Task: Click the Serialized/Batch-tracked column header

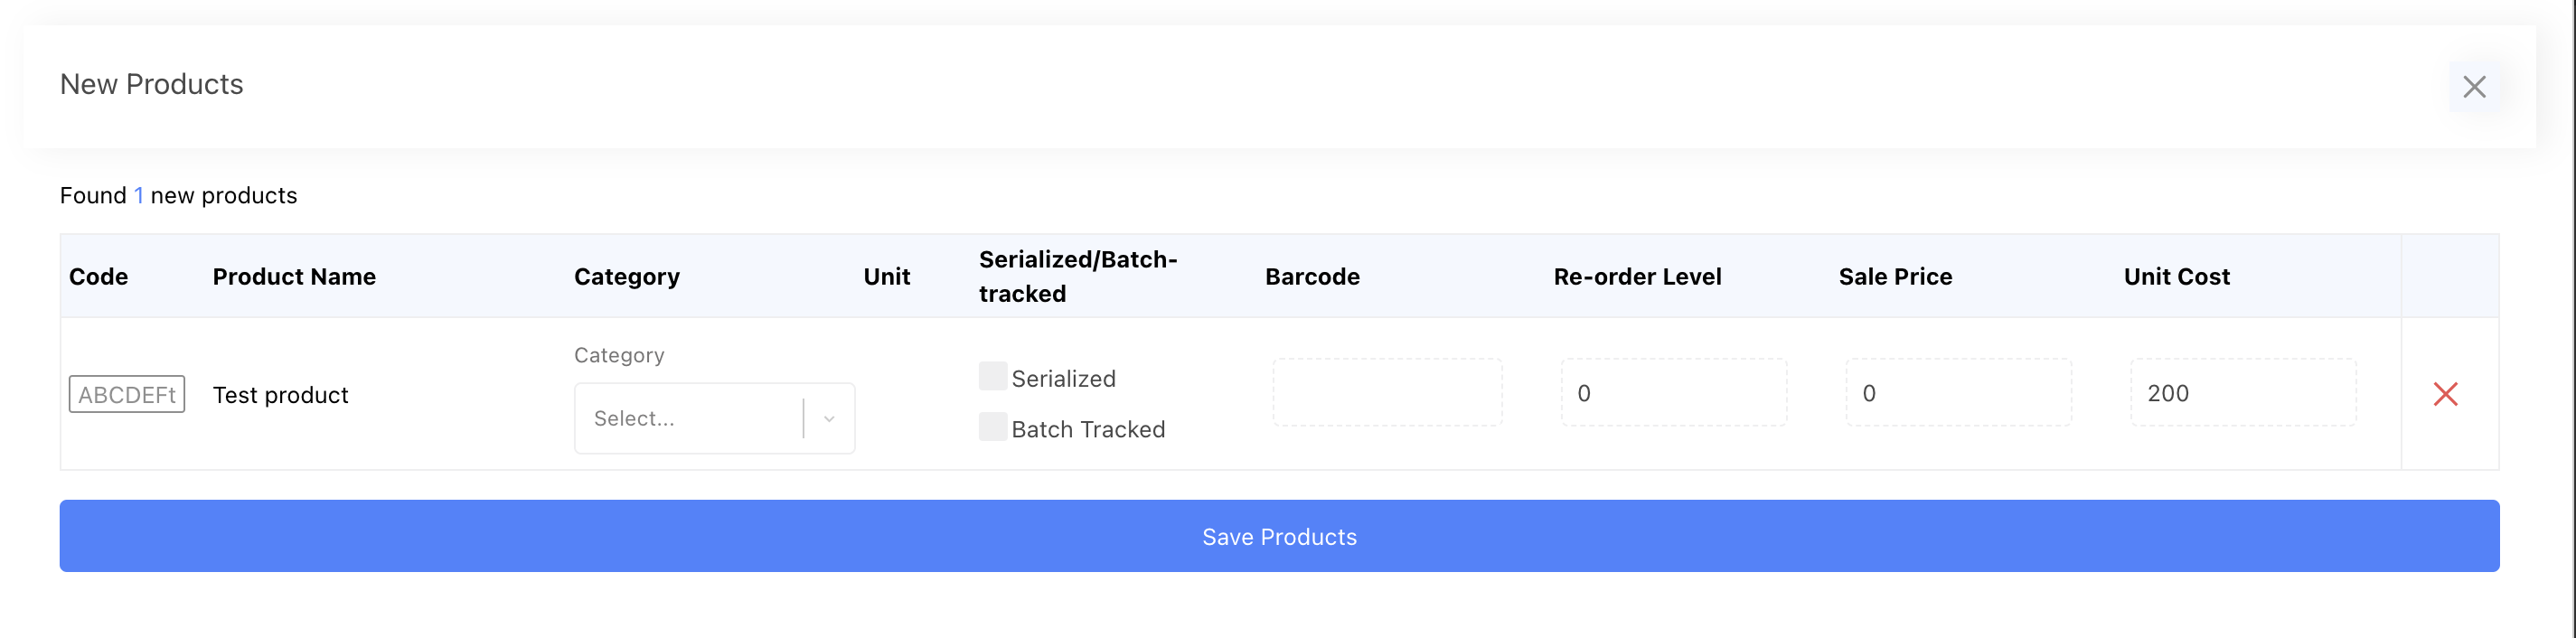Action: [1077, 277]
